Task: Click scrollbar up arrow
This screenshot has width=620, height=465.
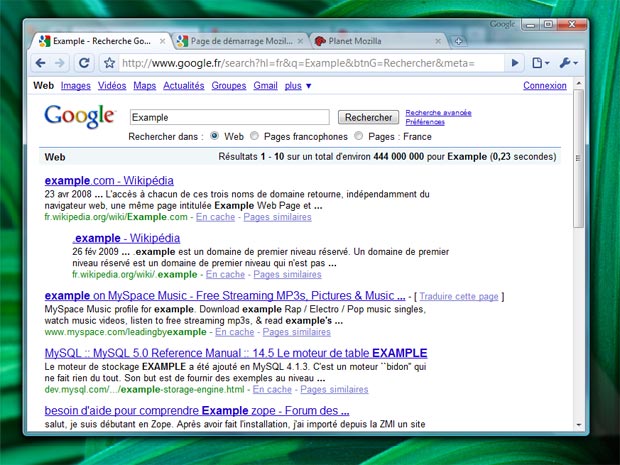Action: click(578, 84)
